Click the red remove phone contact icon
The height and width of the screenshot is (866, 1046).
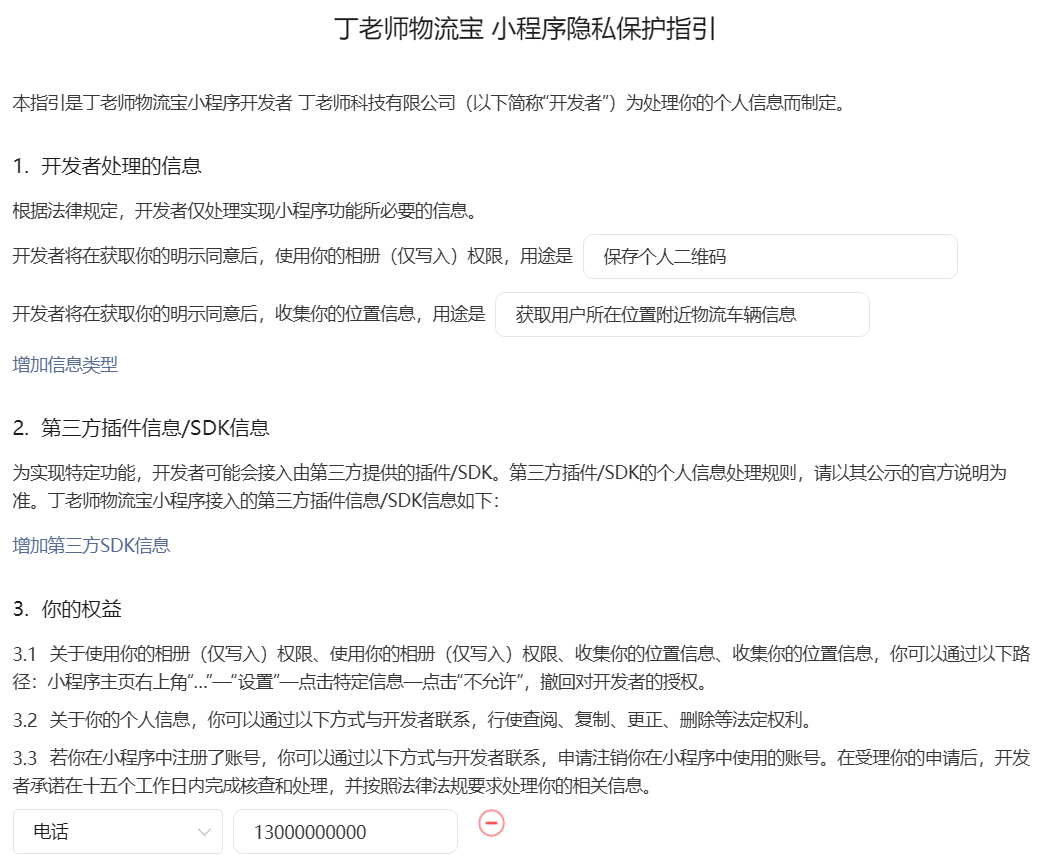point(491,823)
